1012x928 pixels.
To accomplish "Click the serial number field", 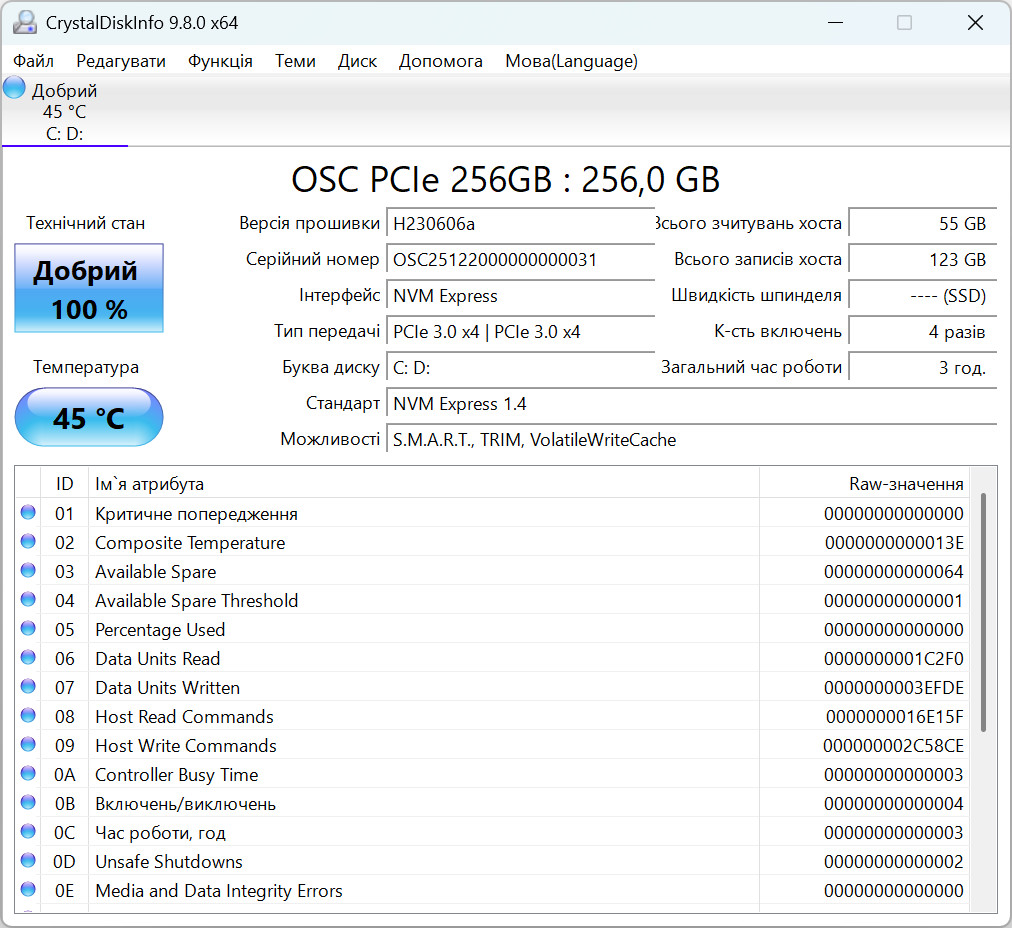I will coord(520,260).
